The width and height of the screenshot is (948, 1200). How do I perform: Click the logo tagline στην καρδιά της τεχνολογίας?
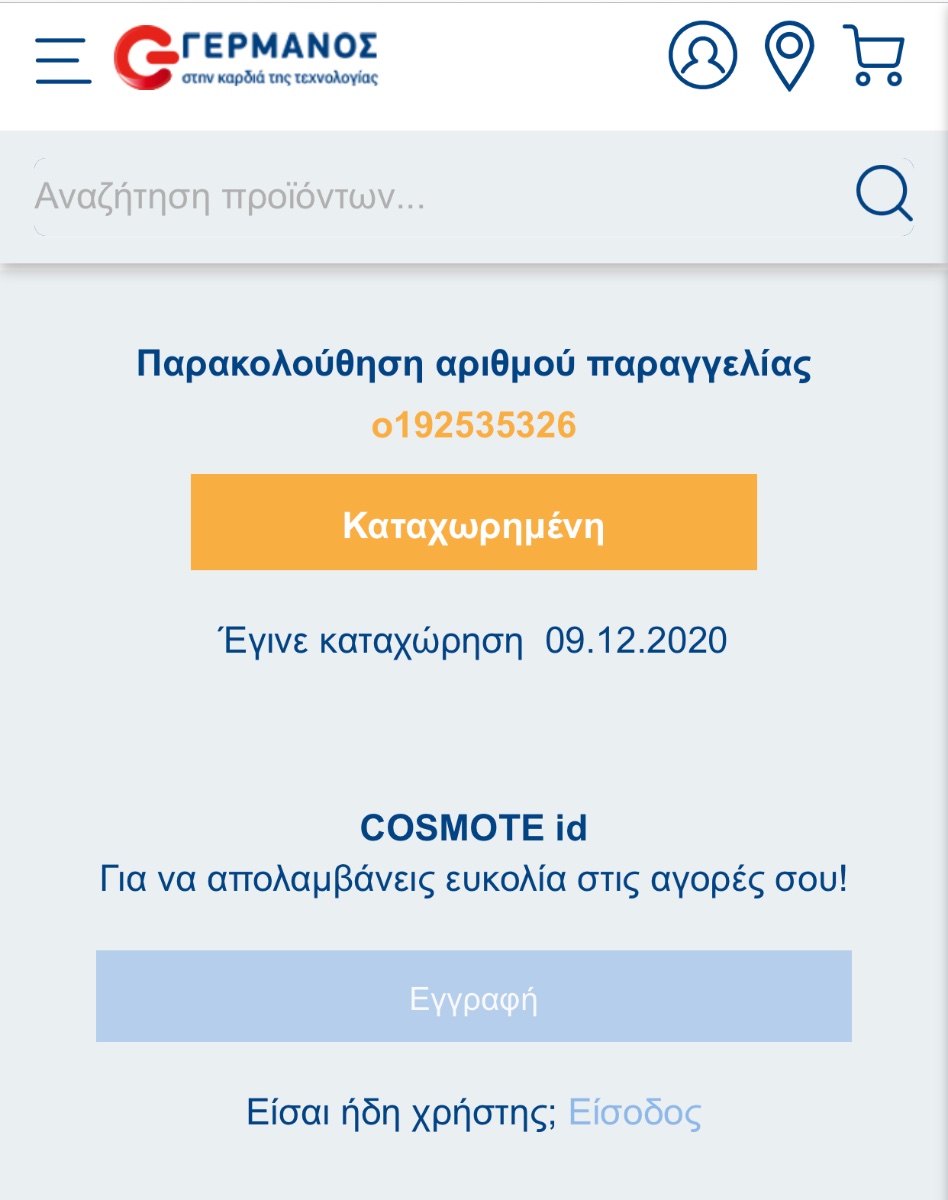[280, 77]
